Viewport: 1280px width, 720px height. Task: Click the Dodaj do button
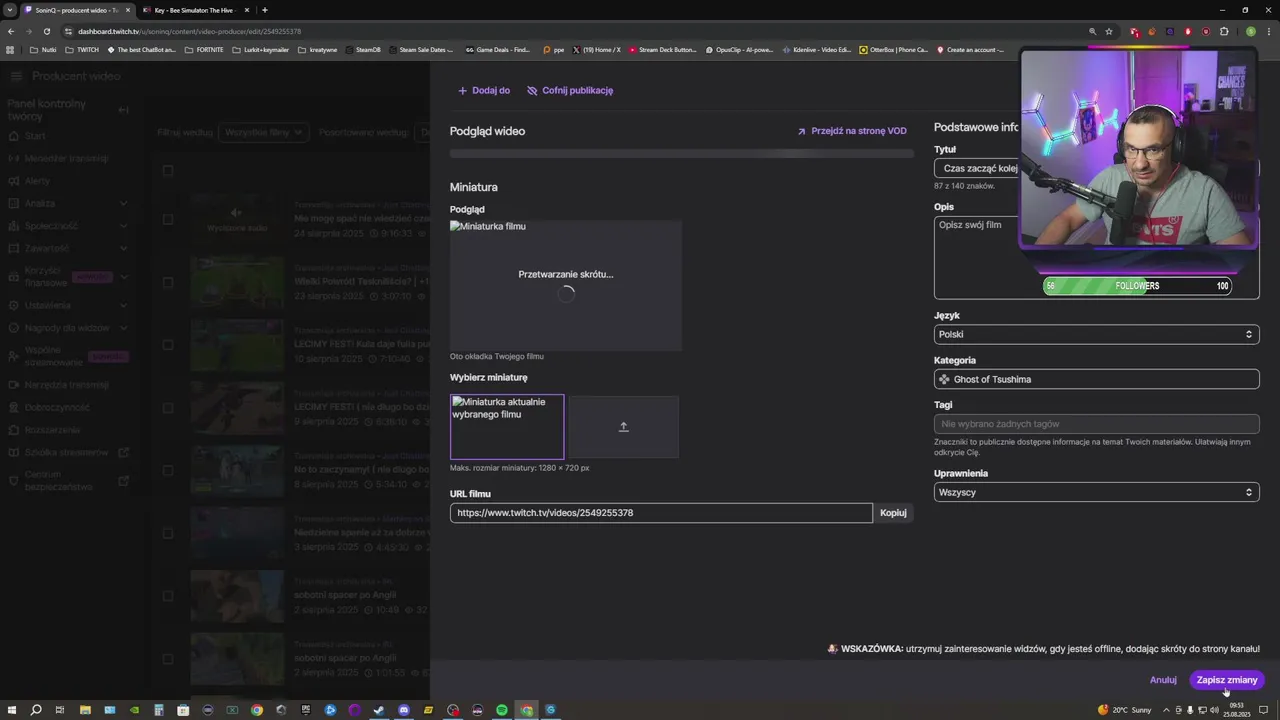(x=484, y=90)
